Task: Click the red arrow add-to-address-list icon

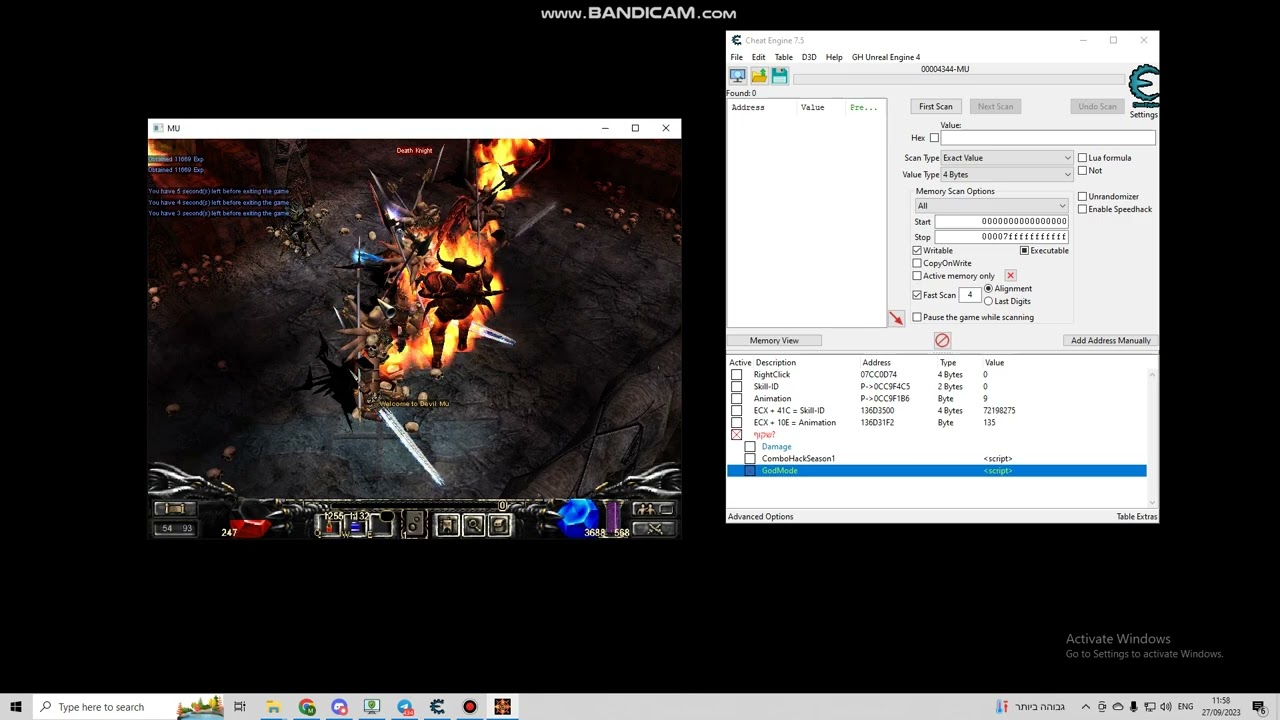Action: 896,319
